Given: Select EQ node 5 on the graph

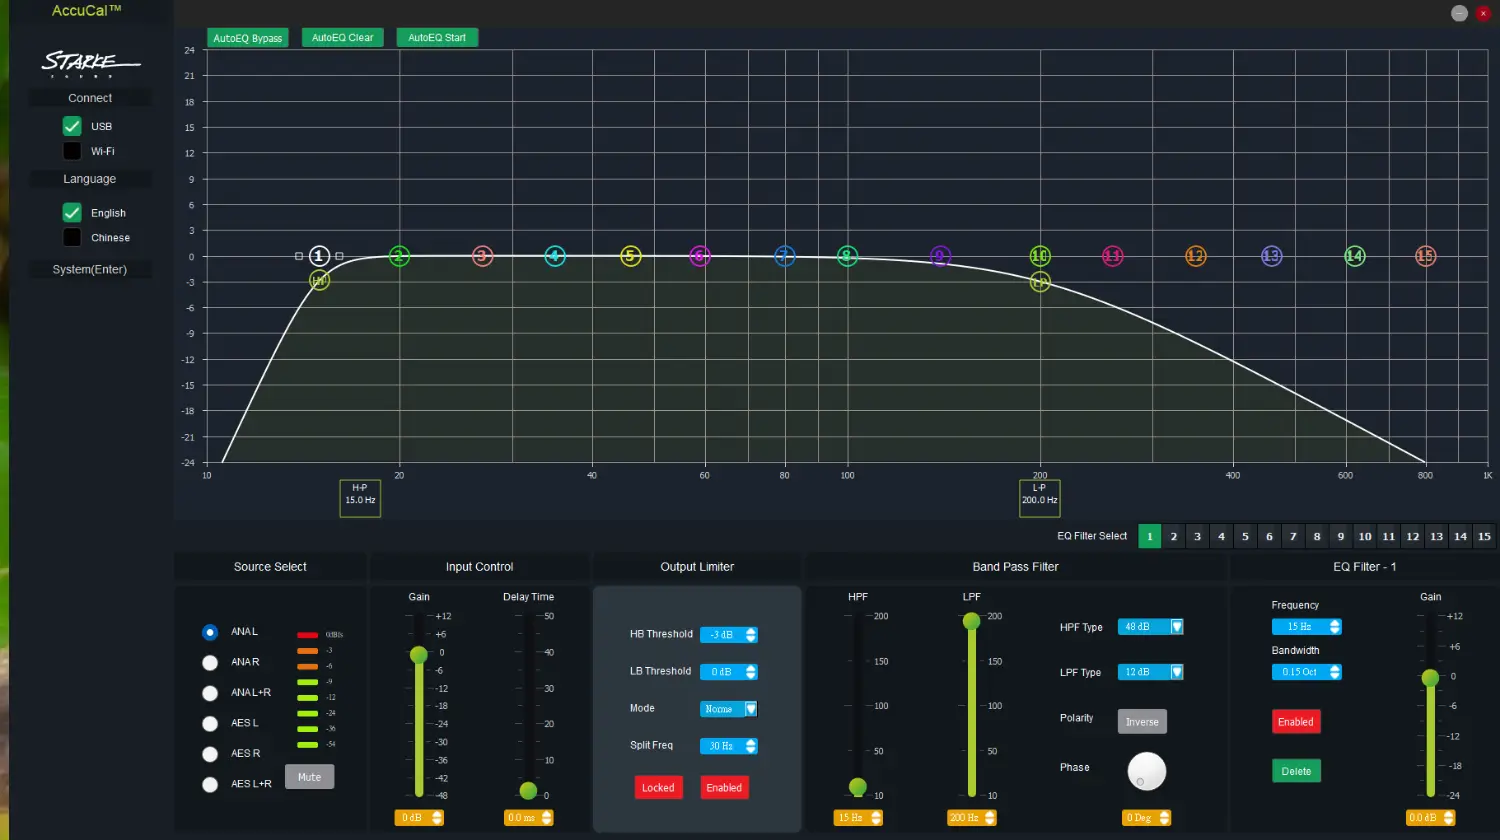Looking at the screenshot, I should click(x=630, y=257).
